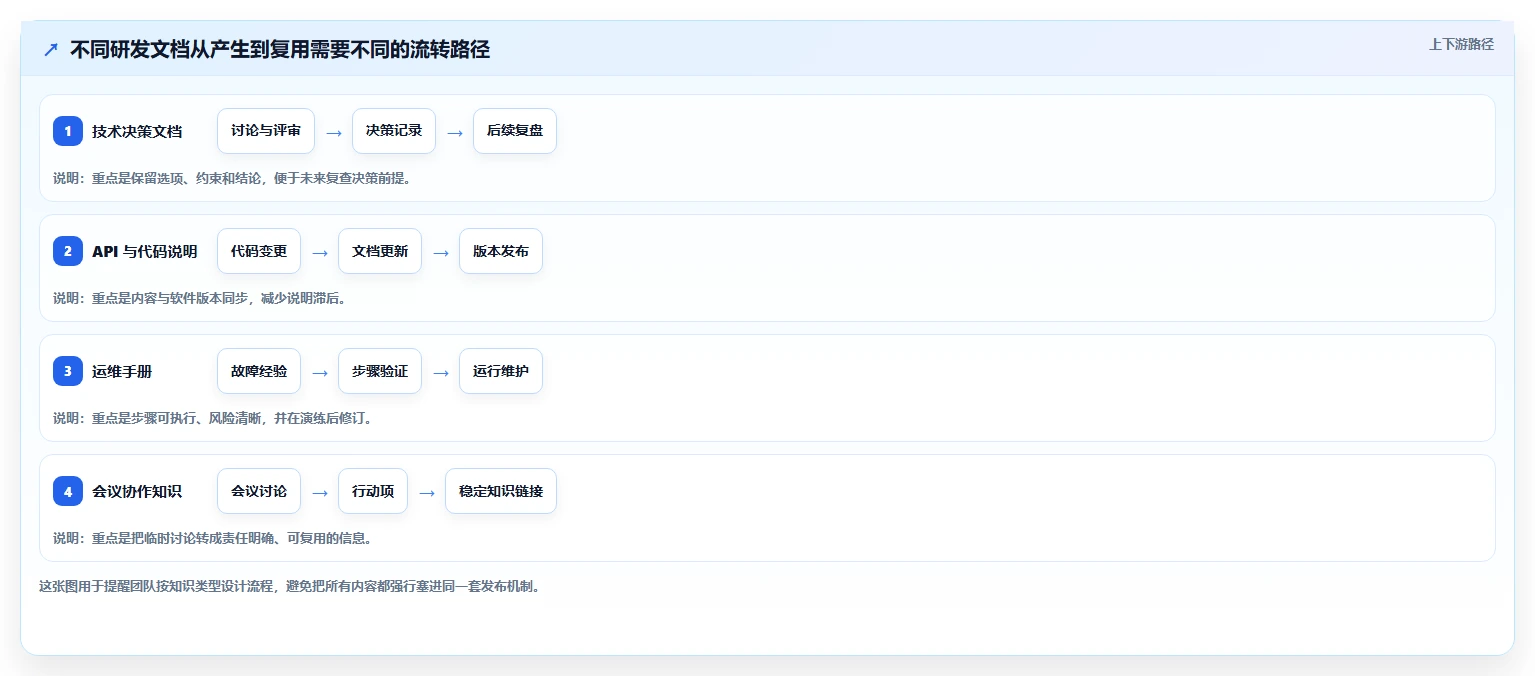The image size is (1535, 676).
Task: Select the 步骤验证 step chip
Action: (380, 371)
